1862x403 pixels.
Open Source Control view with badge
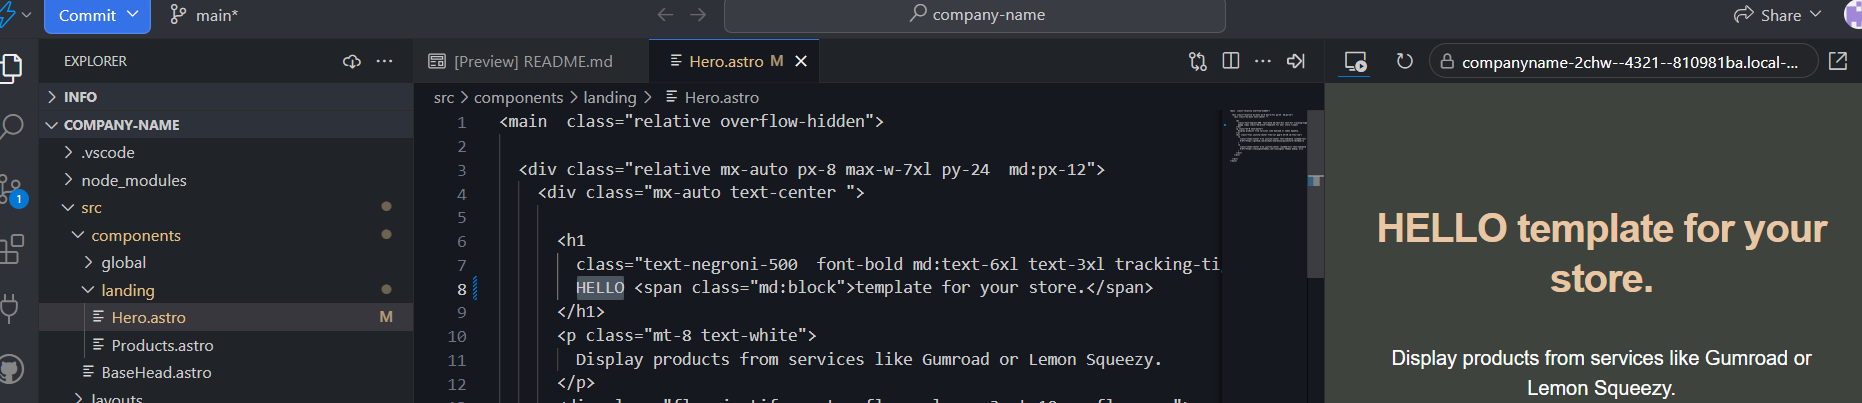(12, 189)
